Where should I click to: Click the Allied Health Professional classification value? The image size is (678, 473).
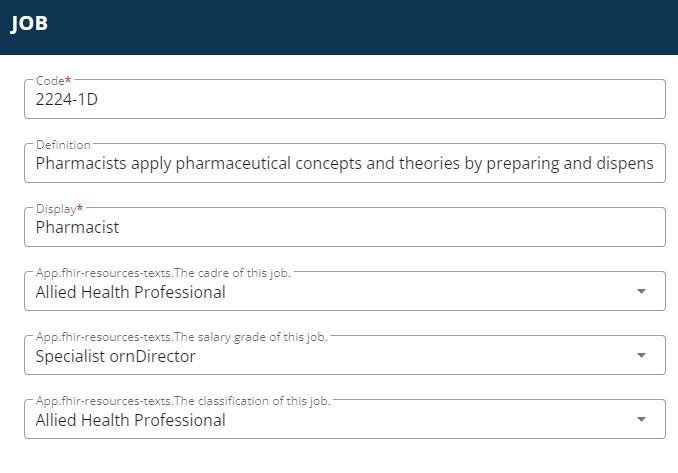pyautogui.click(x=131, y=420)
